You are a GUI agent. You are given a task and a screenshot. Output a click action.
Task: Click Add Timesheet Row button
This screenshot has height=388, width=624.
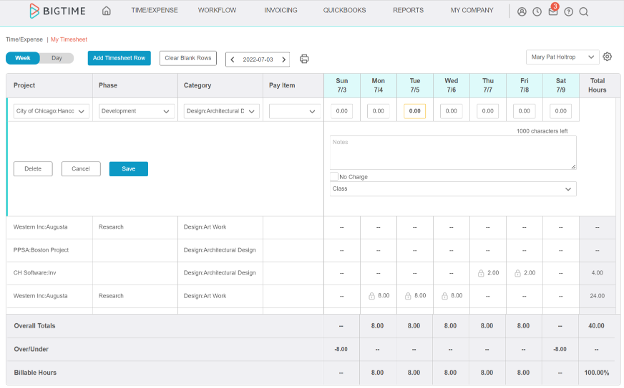coord(119,58)
